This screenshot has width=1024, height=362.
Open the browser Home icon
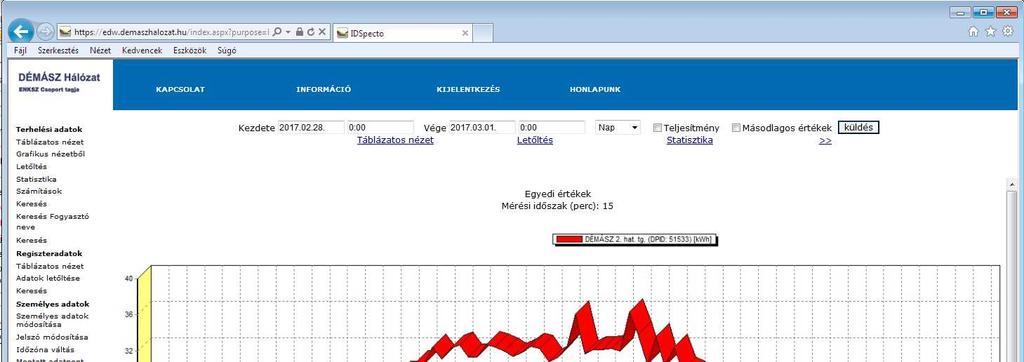[973, 31]
